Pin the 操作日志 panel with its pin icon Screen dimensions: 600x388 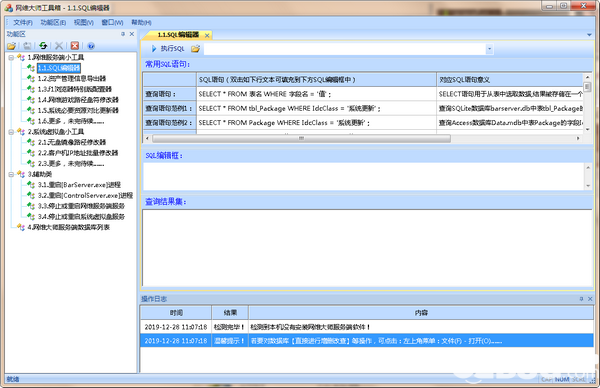click(x=581, y=298)
